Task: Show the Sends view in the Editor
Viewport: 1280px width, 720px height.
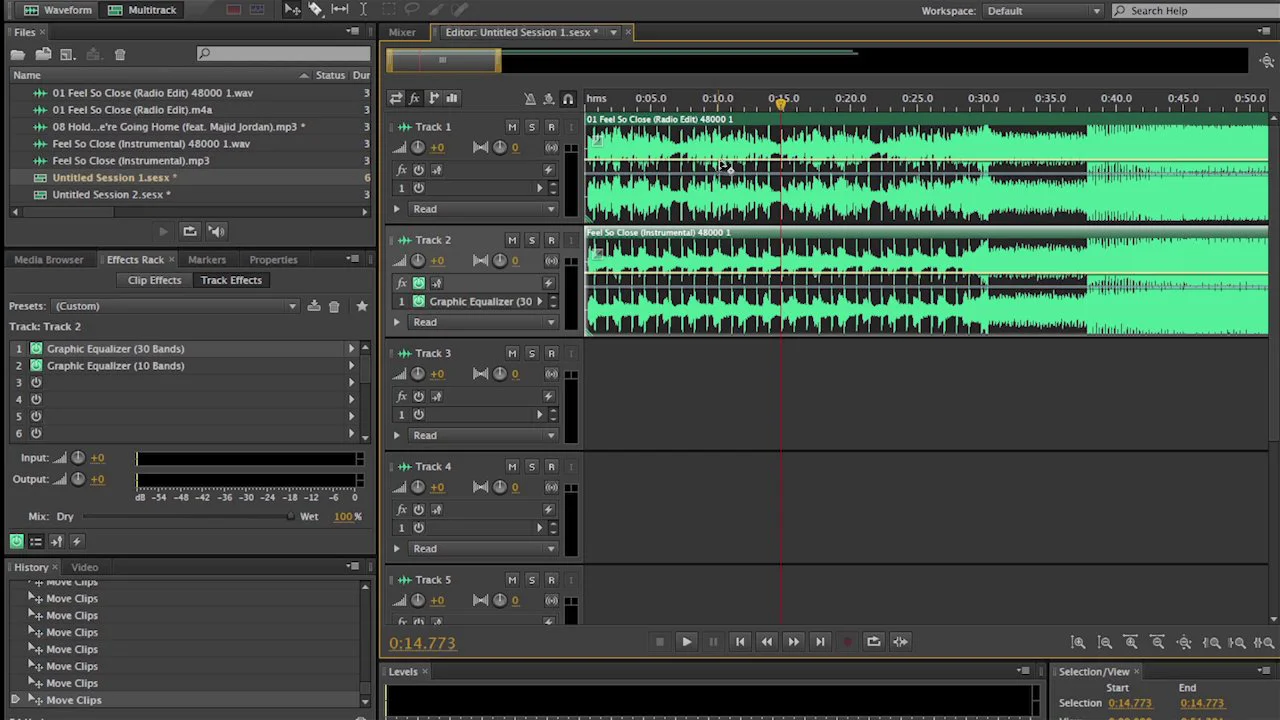Action: [x=433, y=98]
